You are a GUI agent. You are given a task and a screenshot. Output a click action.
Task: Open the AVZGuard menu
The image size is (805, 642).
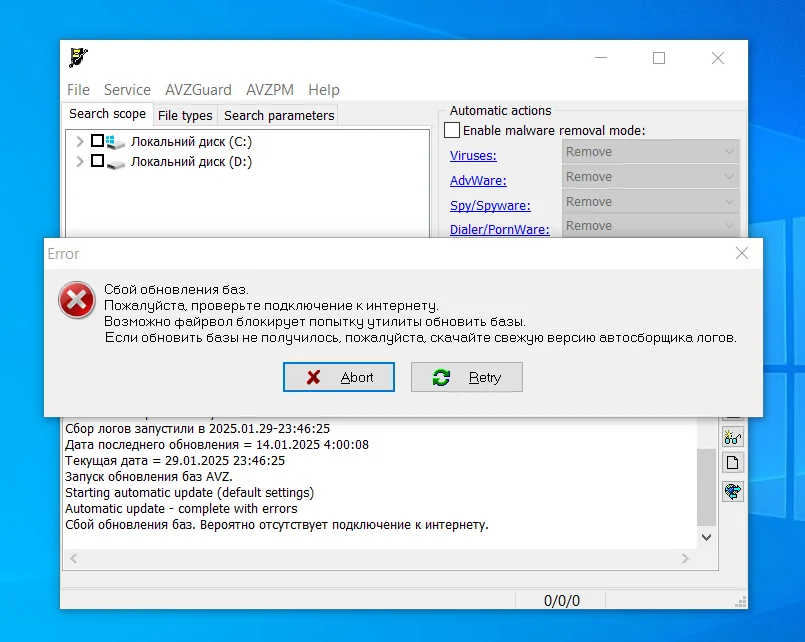(198, 90)
